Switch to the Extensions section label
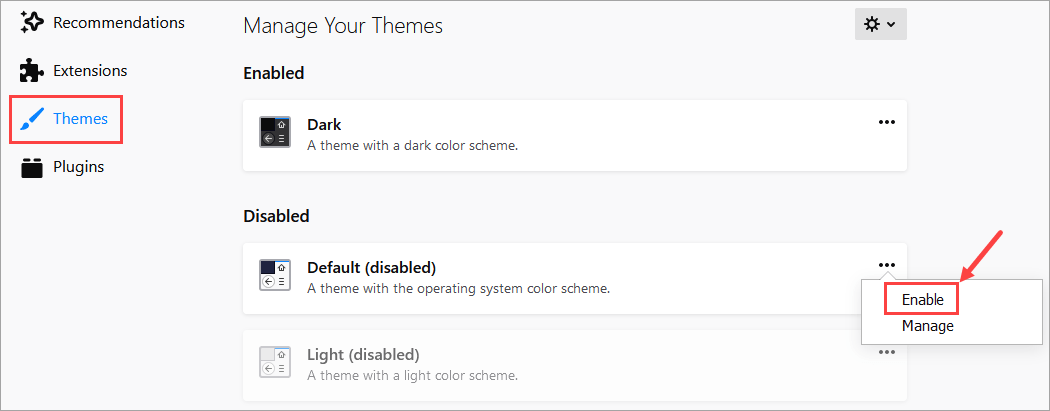This screenshot has width=1050, height=411. pos(90,71)
